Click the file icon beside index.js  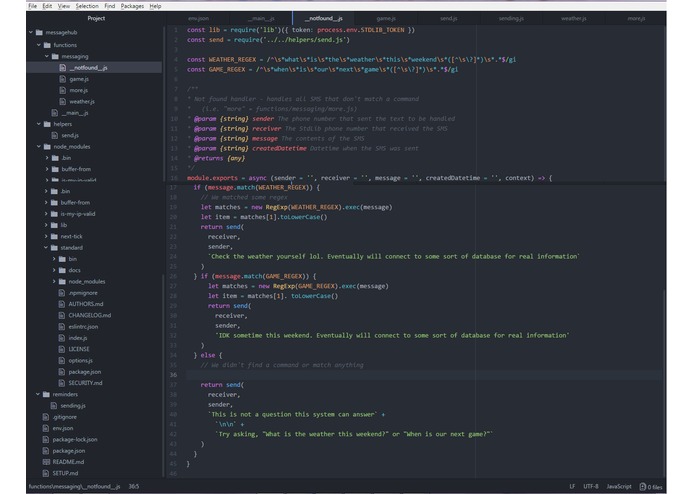[62, 338]
